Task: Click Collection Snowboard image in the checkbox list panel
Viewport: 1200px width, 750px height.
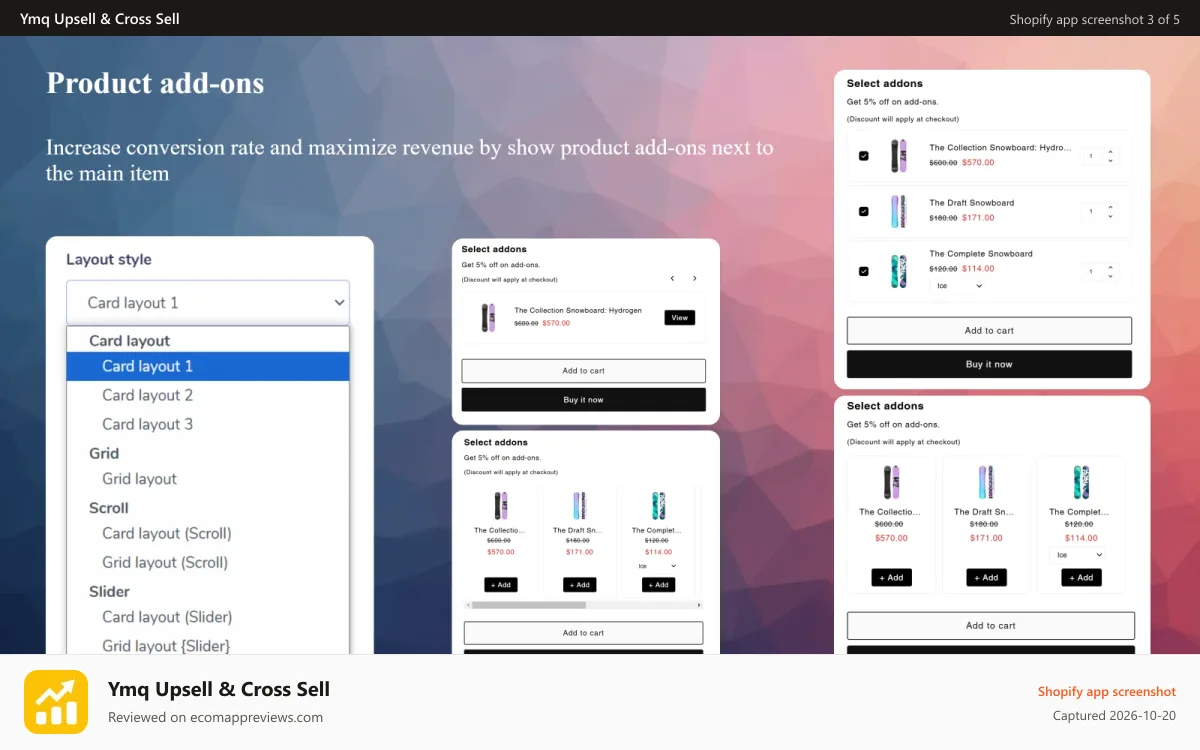Action: (x=898, y=156)
